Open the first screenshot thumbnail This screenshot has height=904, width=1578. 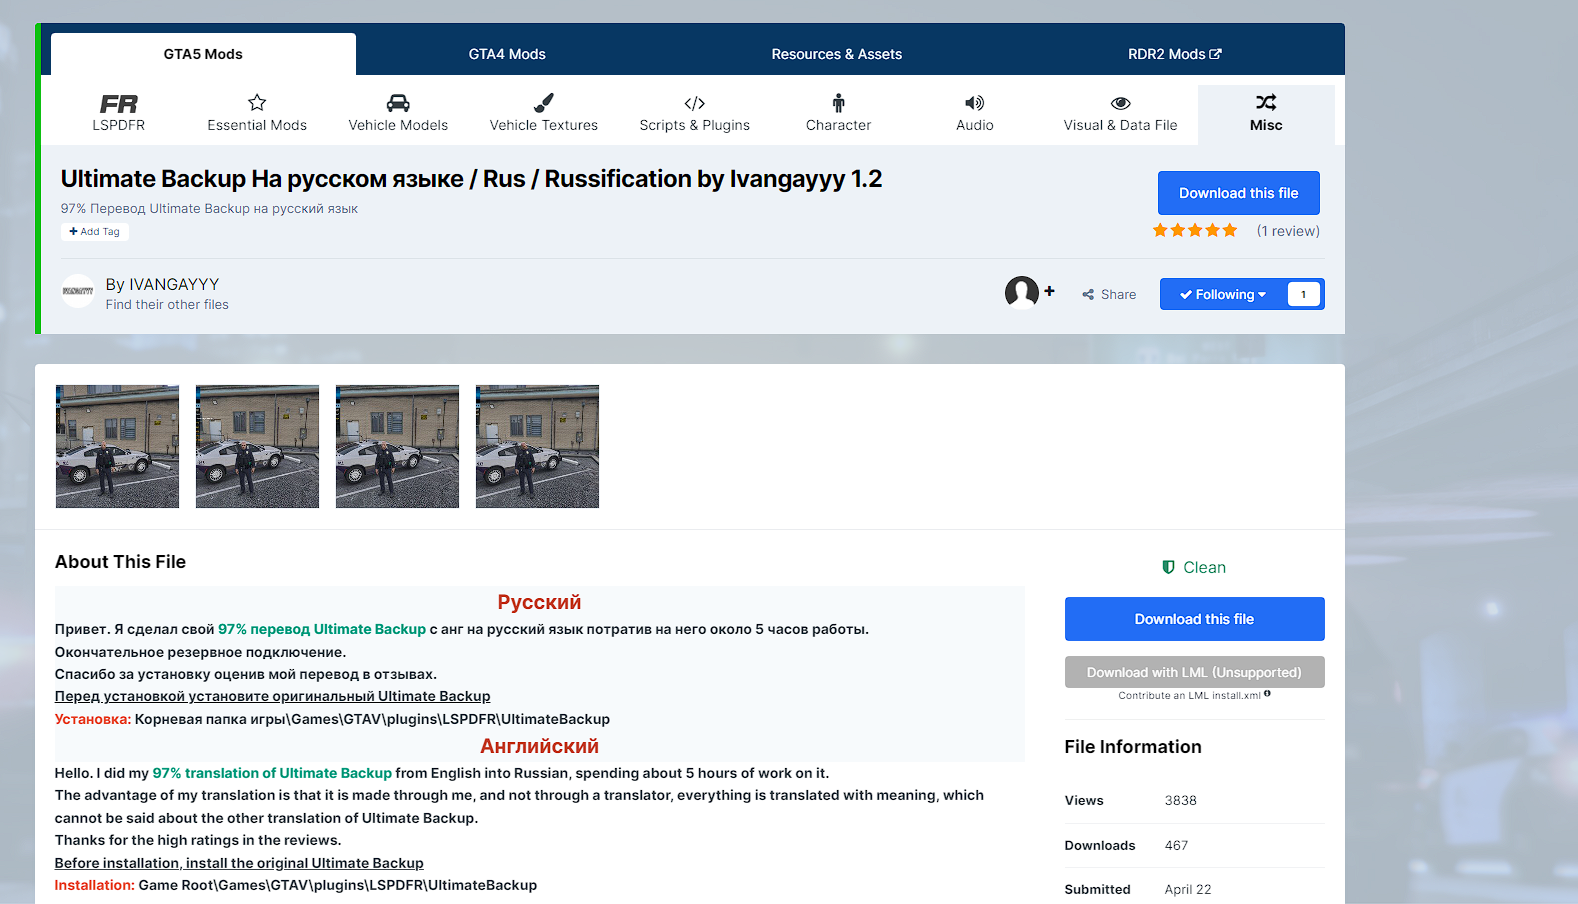pos(117,446)
